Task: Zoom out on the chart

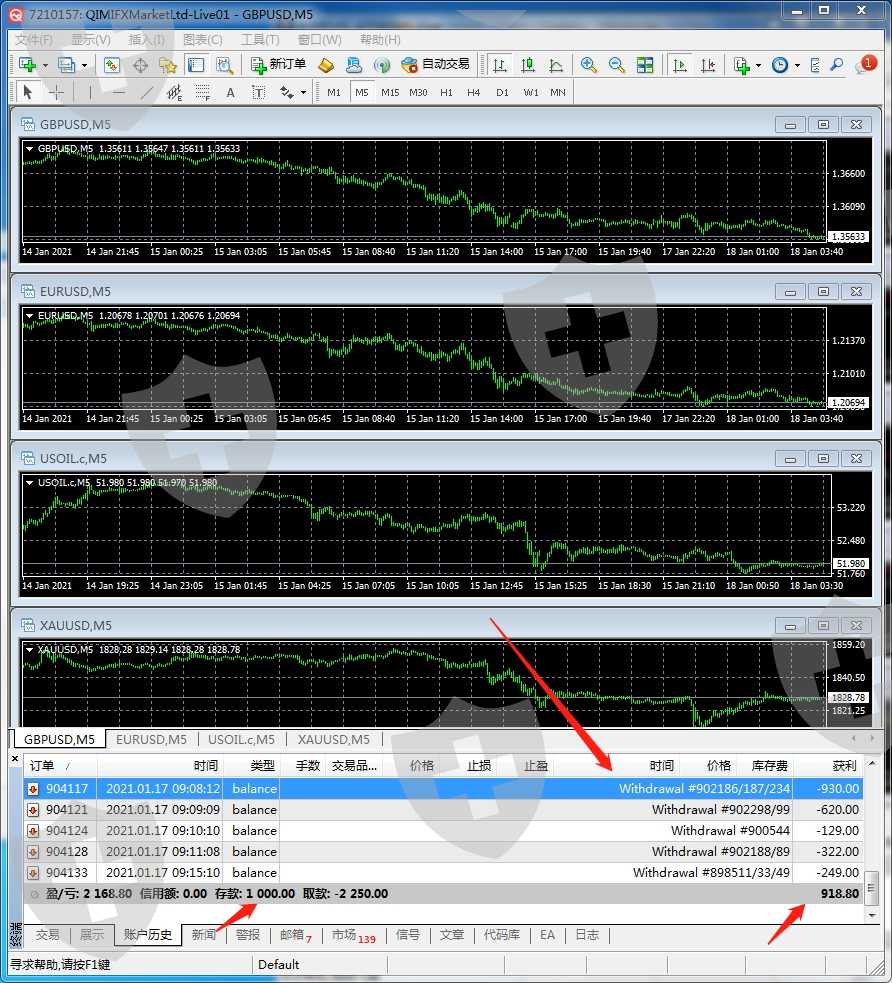Action: pyautogui.click(x=617, y=65)
